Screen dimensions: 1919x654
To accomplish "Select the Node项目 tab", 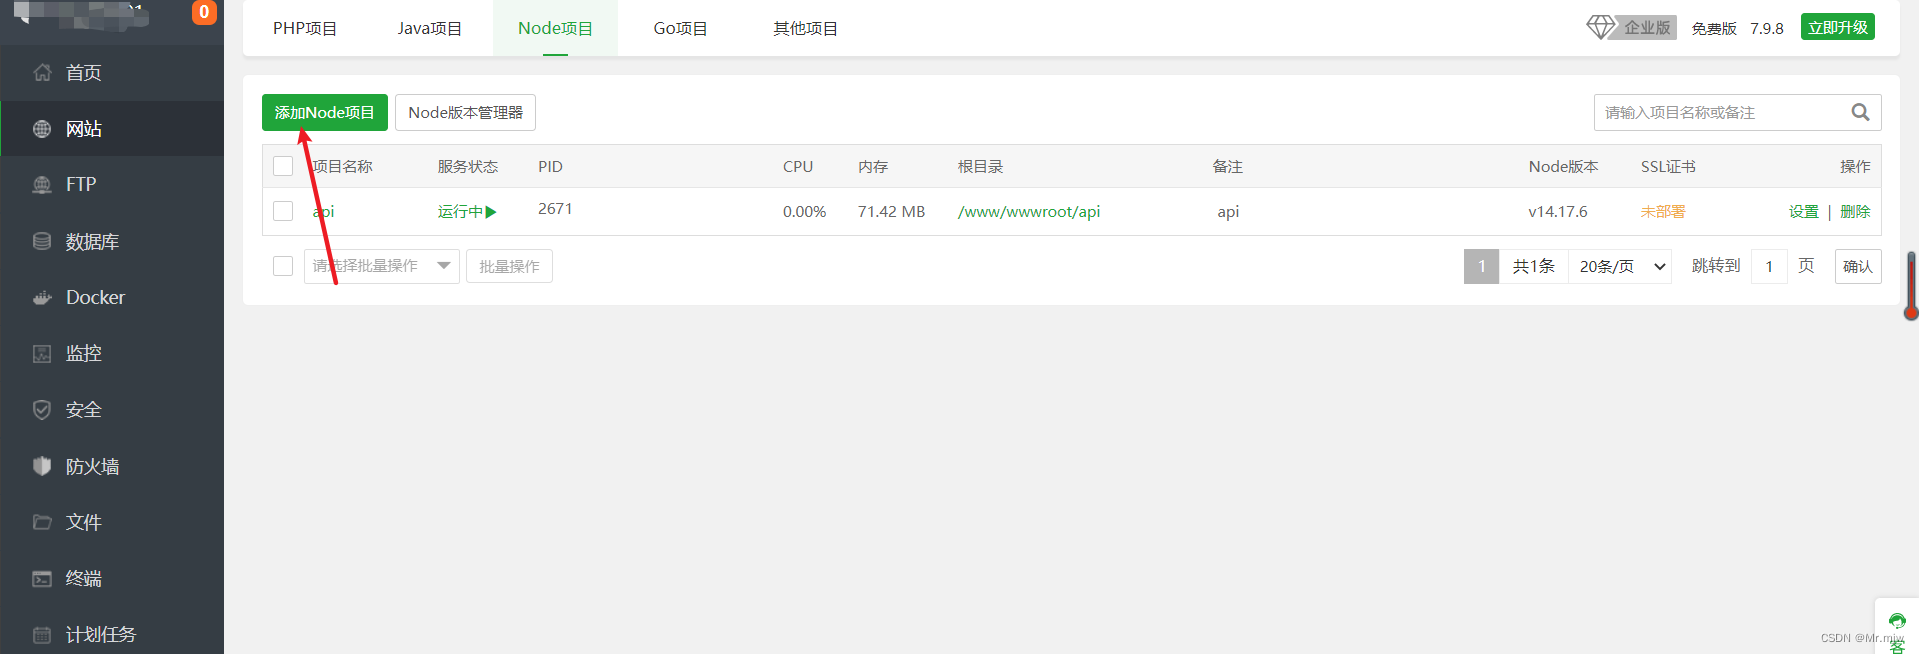I will click(555, 28).
